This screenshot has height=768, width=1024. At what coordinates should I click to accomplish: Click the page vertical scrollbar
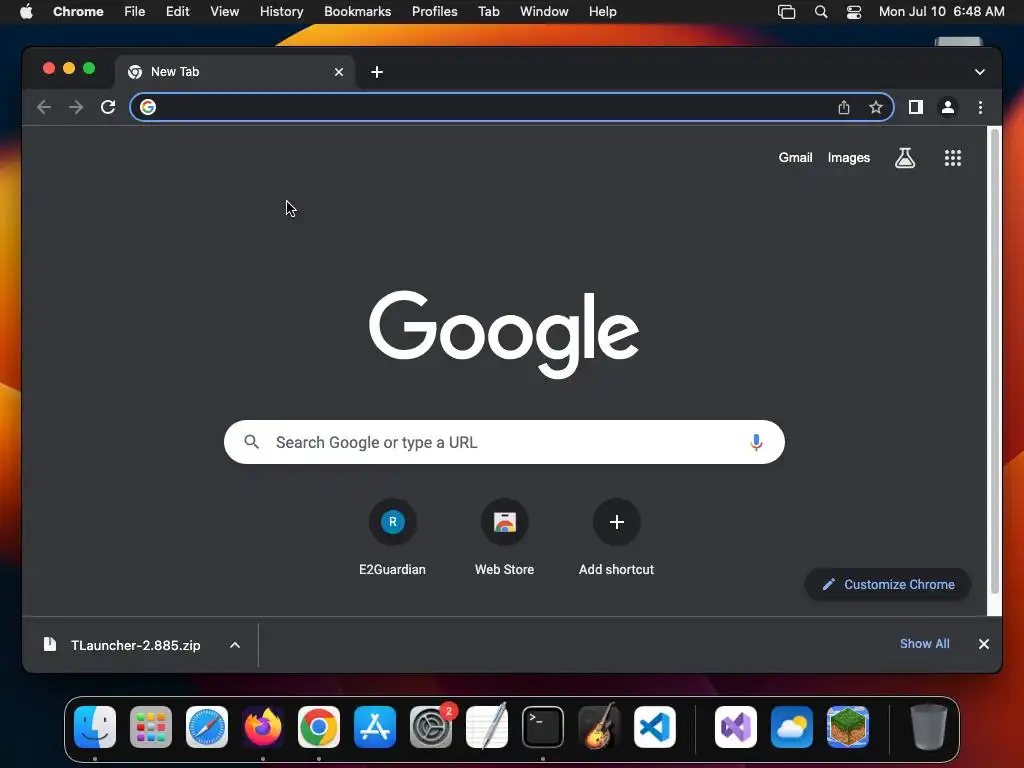click(995, 360)
